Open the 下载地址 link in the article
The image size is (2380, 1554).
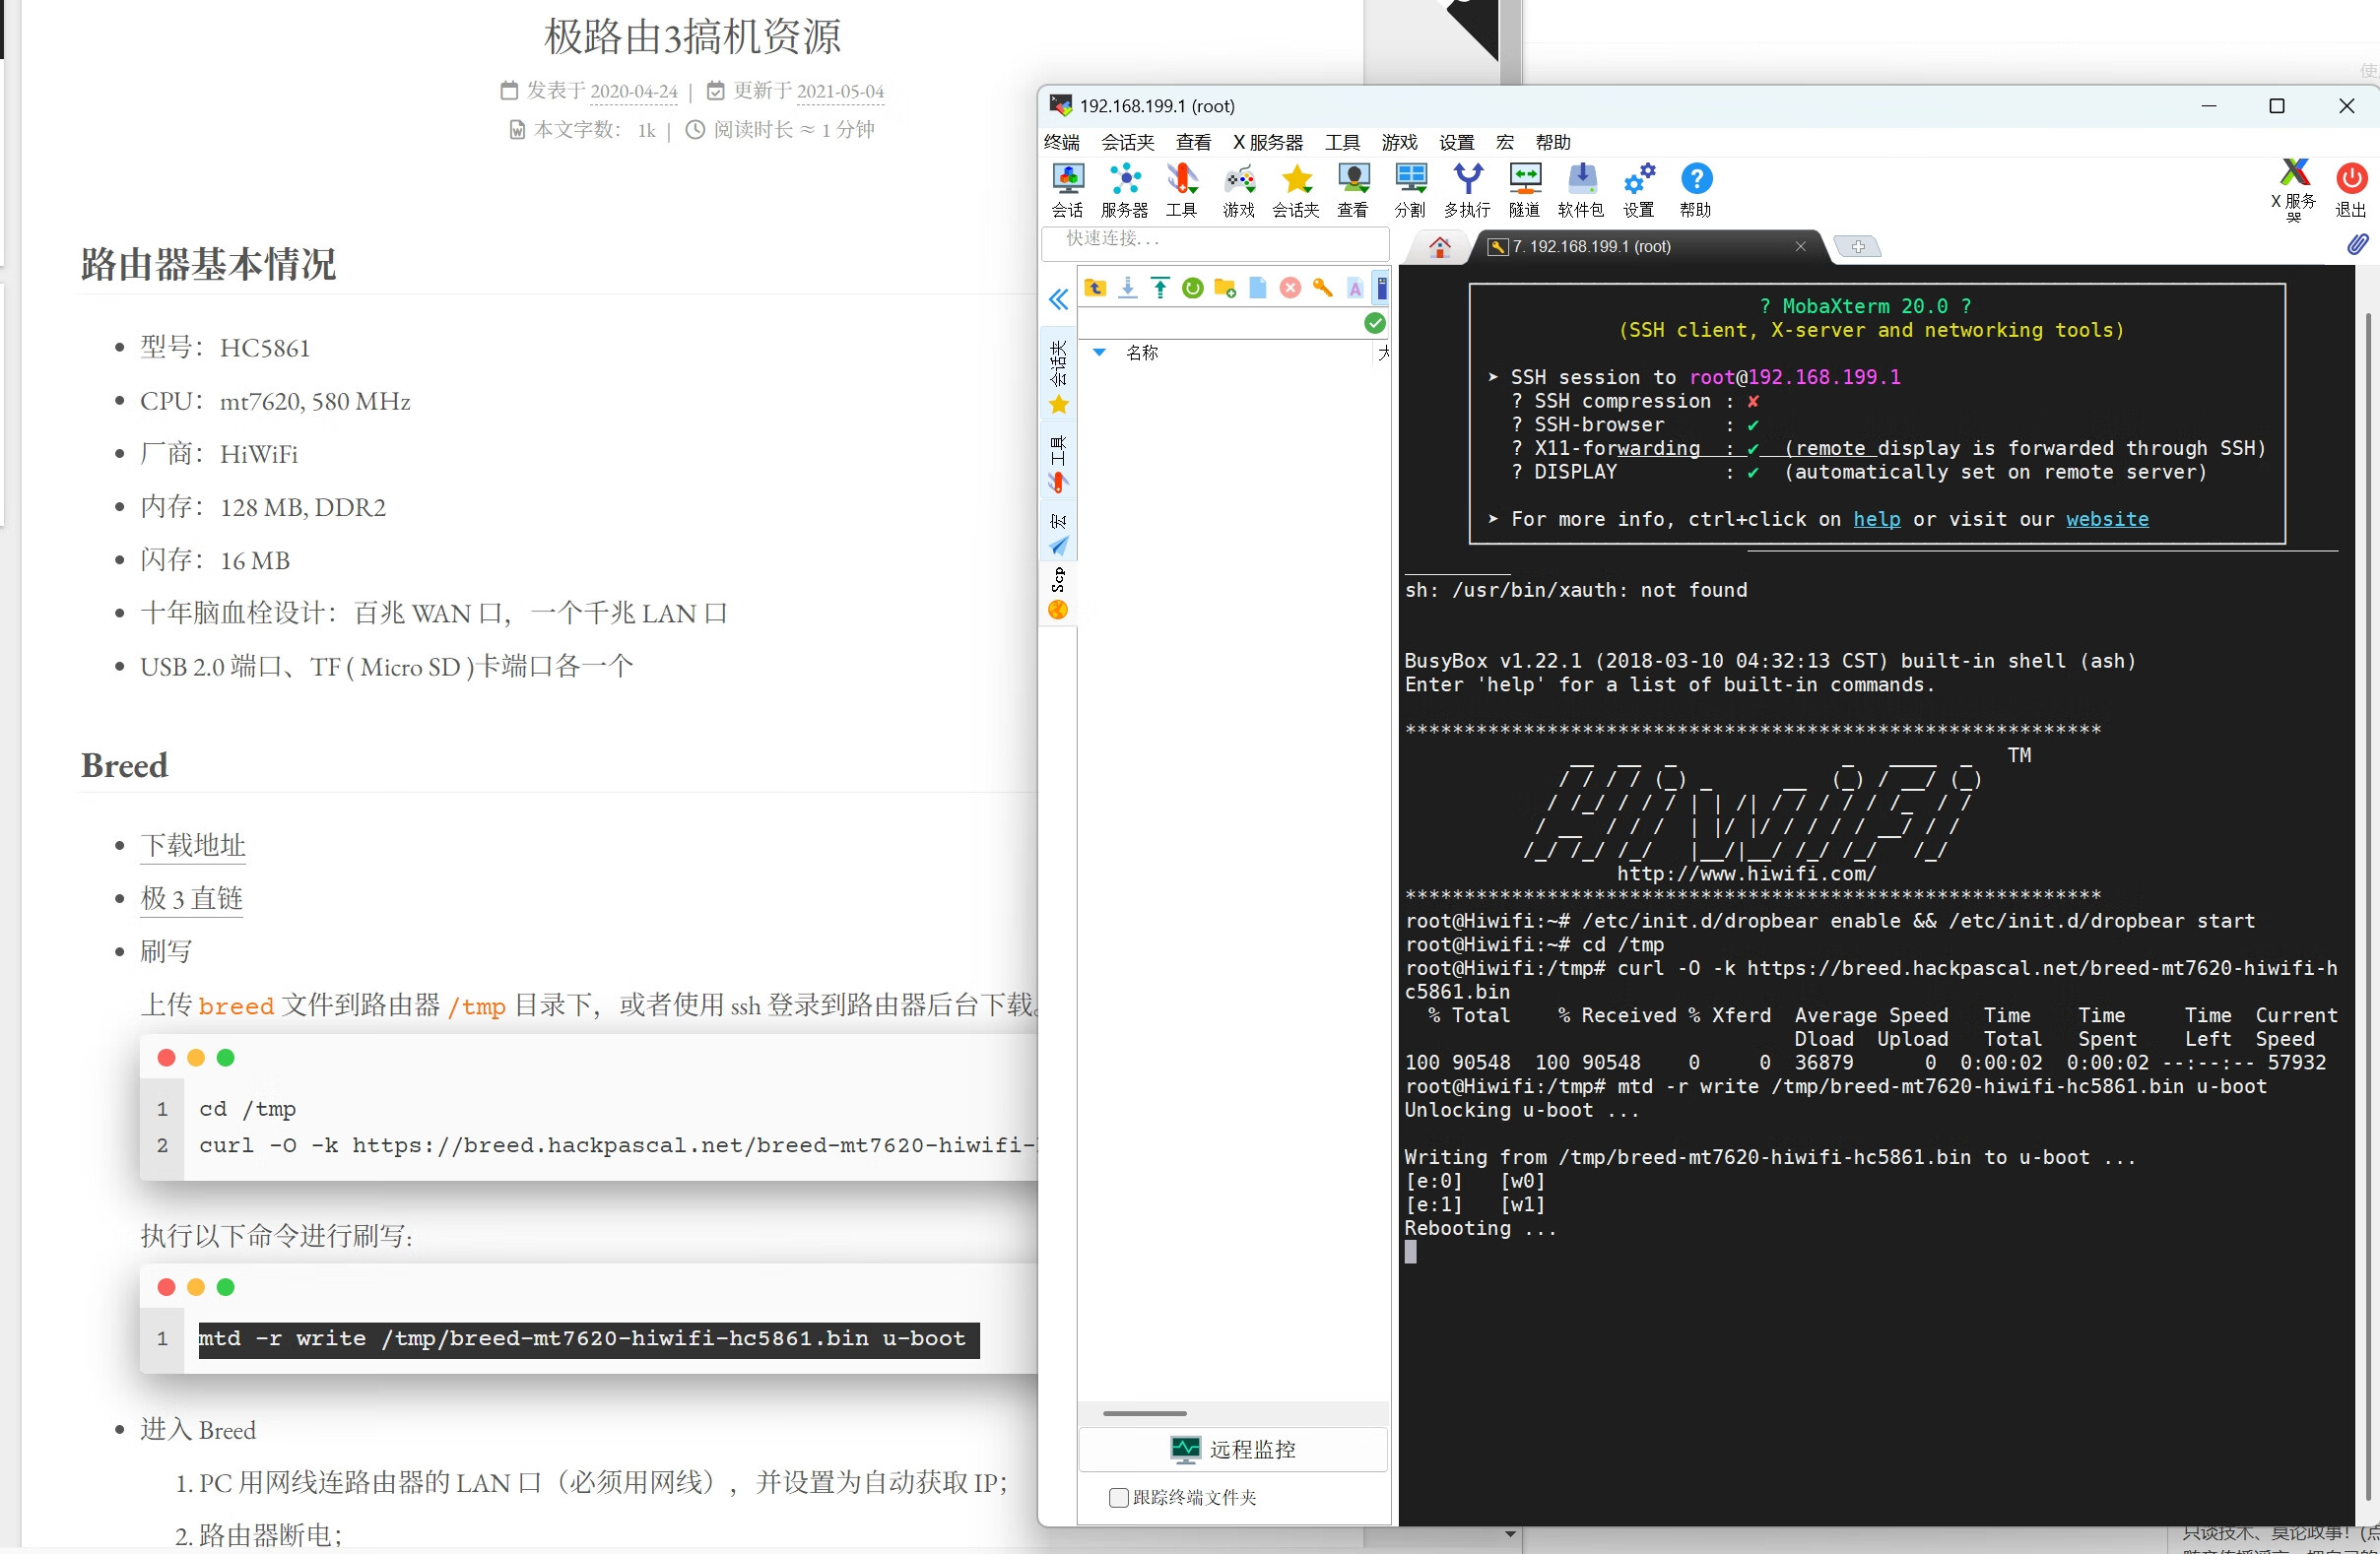193,845
